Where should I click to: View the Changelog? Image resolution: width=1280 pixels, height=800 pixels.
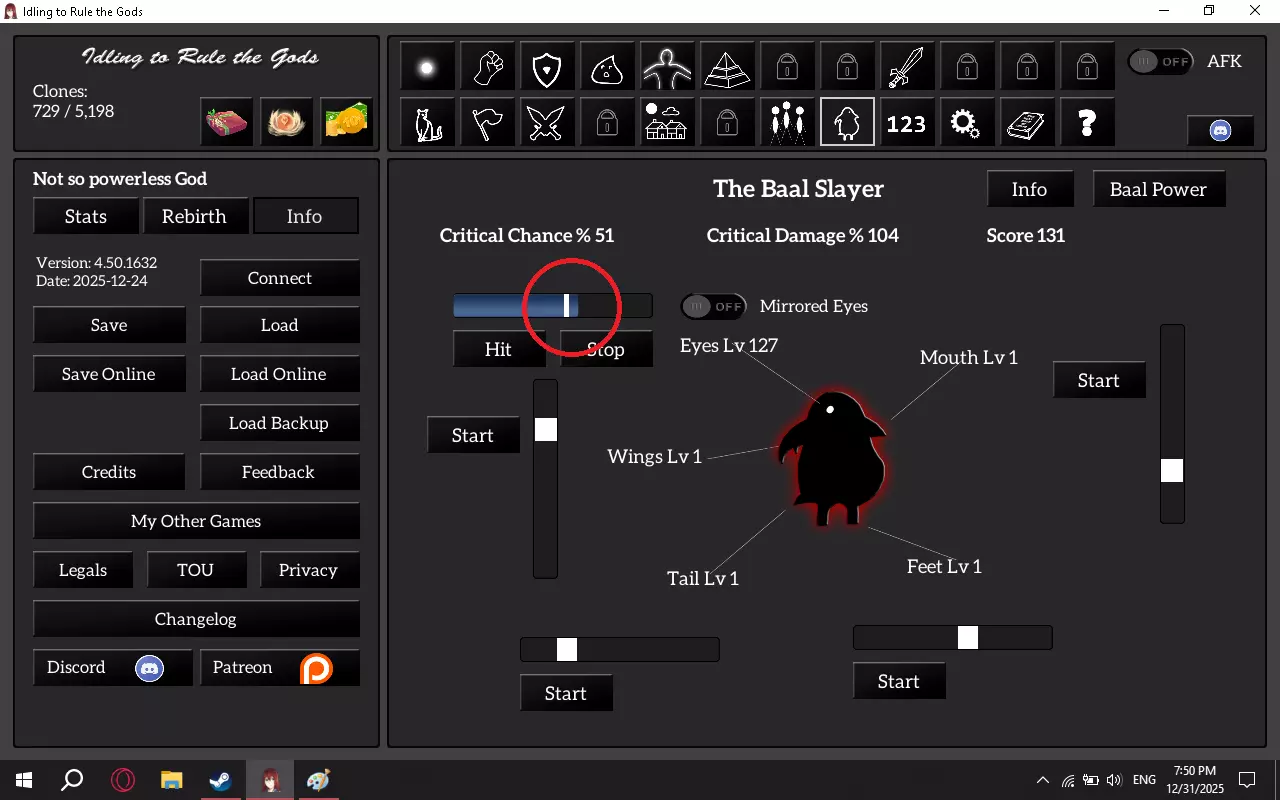196,619
